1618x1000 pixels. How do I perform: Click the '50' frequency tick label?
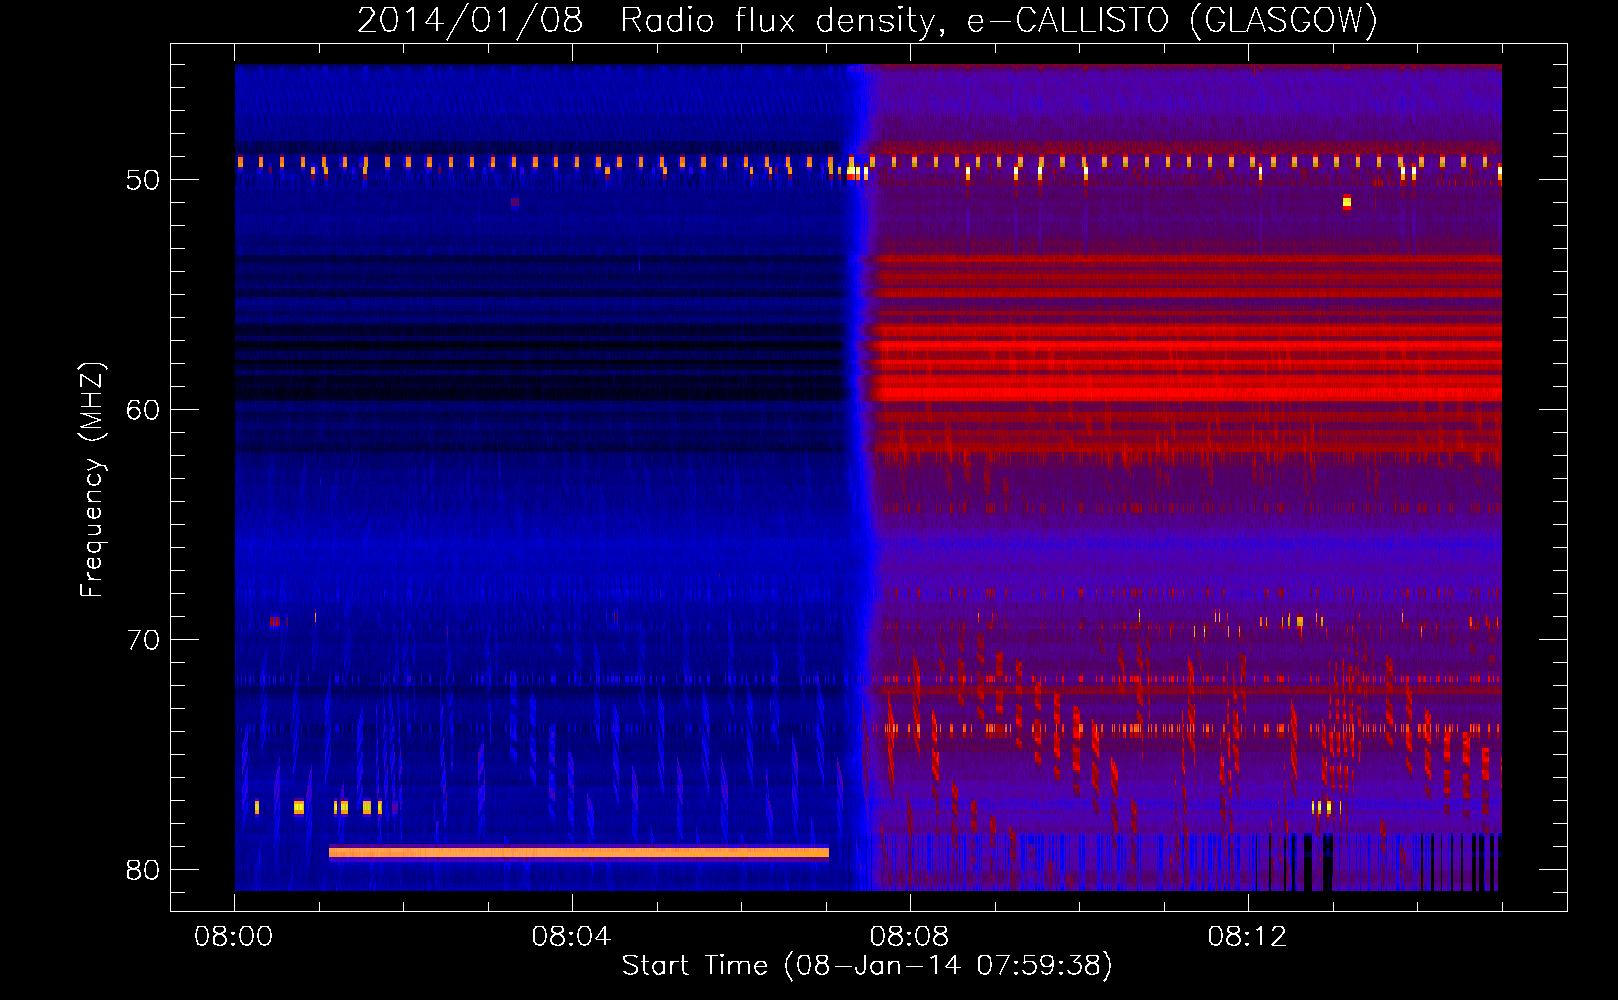click(x=143, y=180)
